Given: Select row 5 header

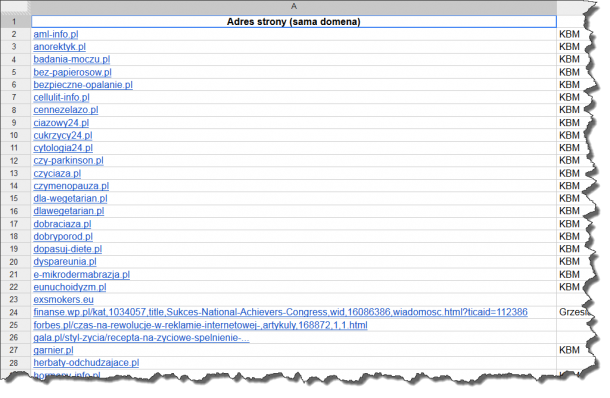Looking at the screenshot, I should coord(15,72).
